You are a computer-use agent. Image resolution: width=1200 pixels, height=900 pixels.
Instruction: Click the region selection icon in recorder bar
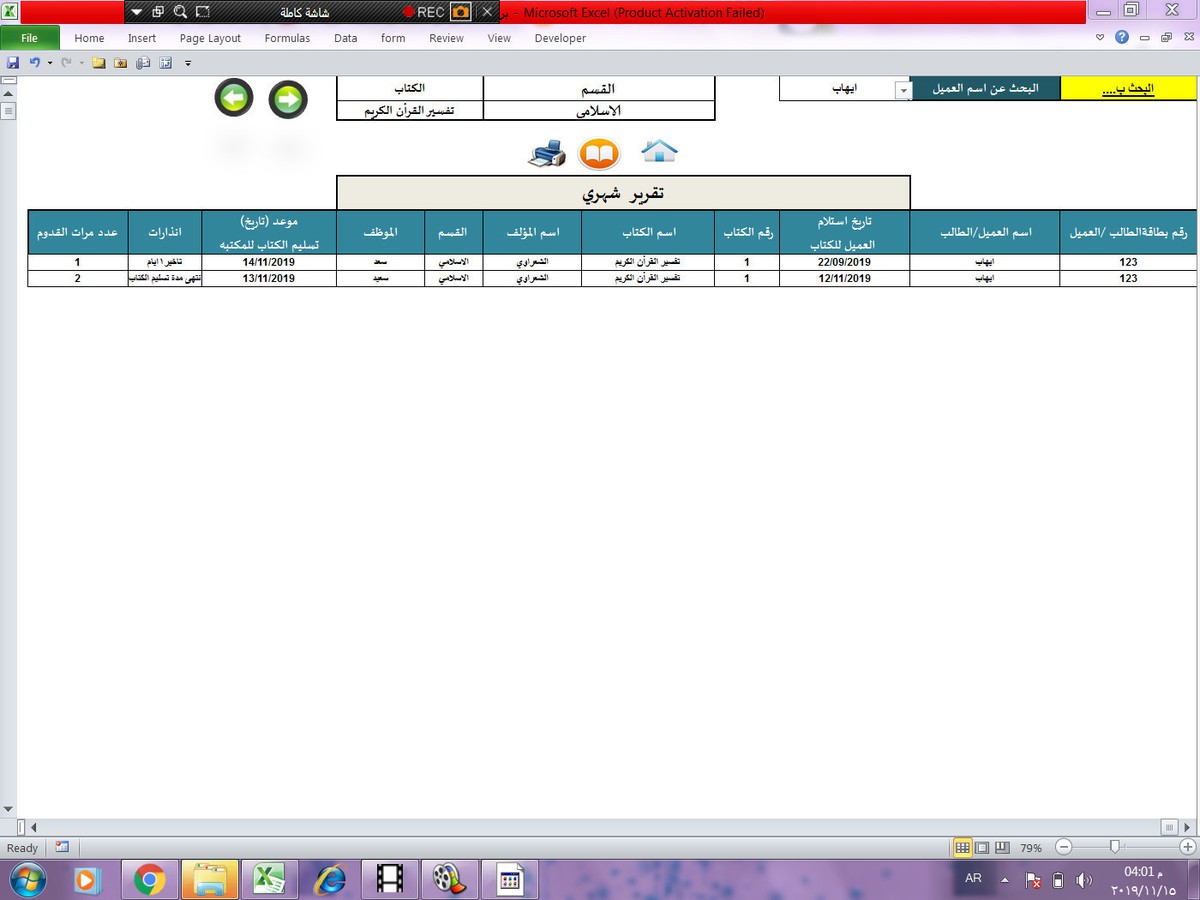click(x=203, y=12)
